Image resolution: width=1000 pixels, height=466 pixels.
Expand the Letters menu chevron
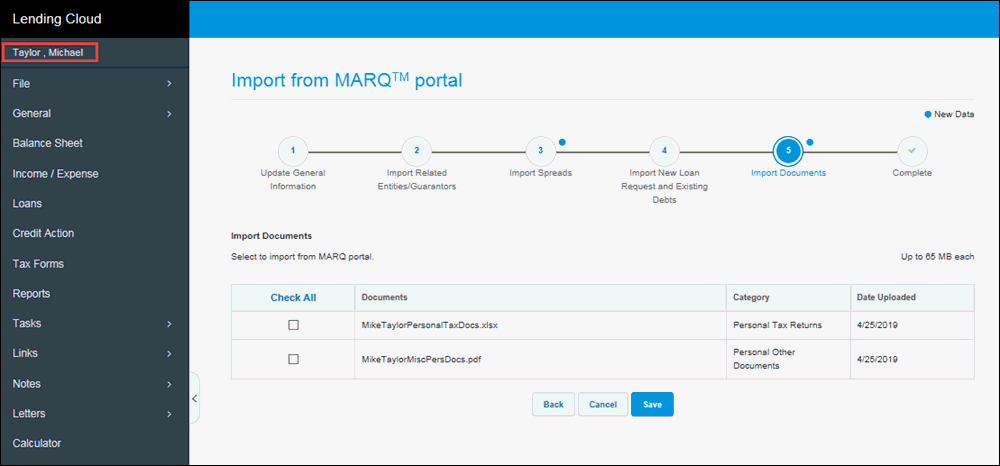point(169,414)
